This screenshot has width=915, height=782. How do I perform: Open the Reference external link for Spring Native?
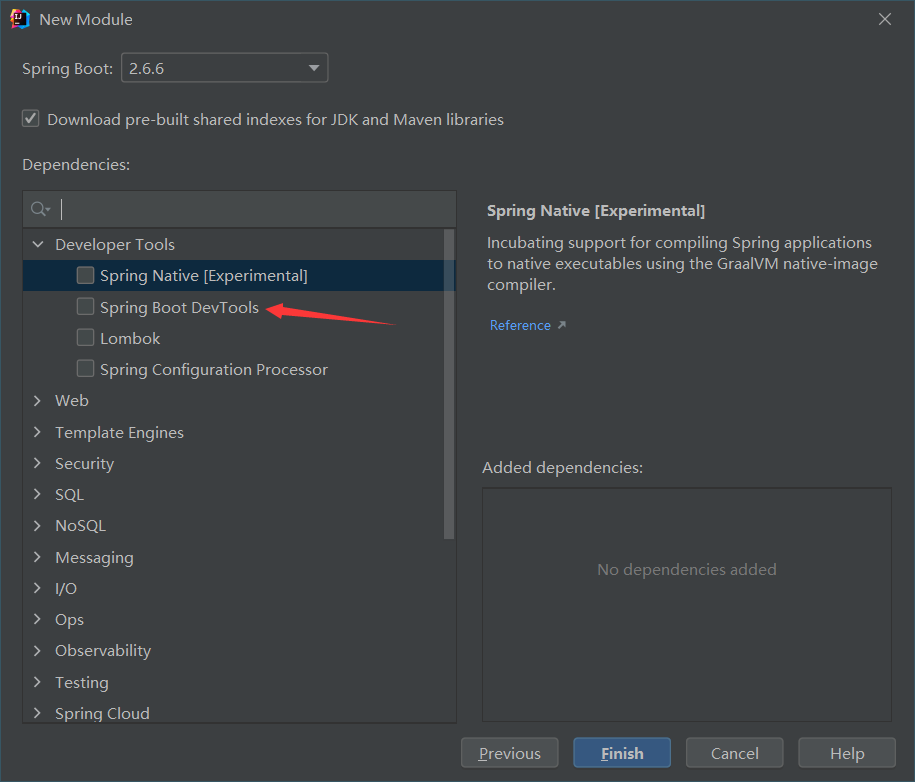point(519,324)
